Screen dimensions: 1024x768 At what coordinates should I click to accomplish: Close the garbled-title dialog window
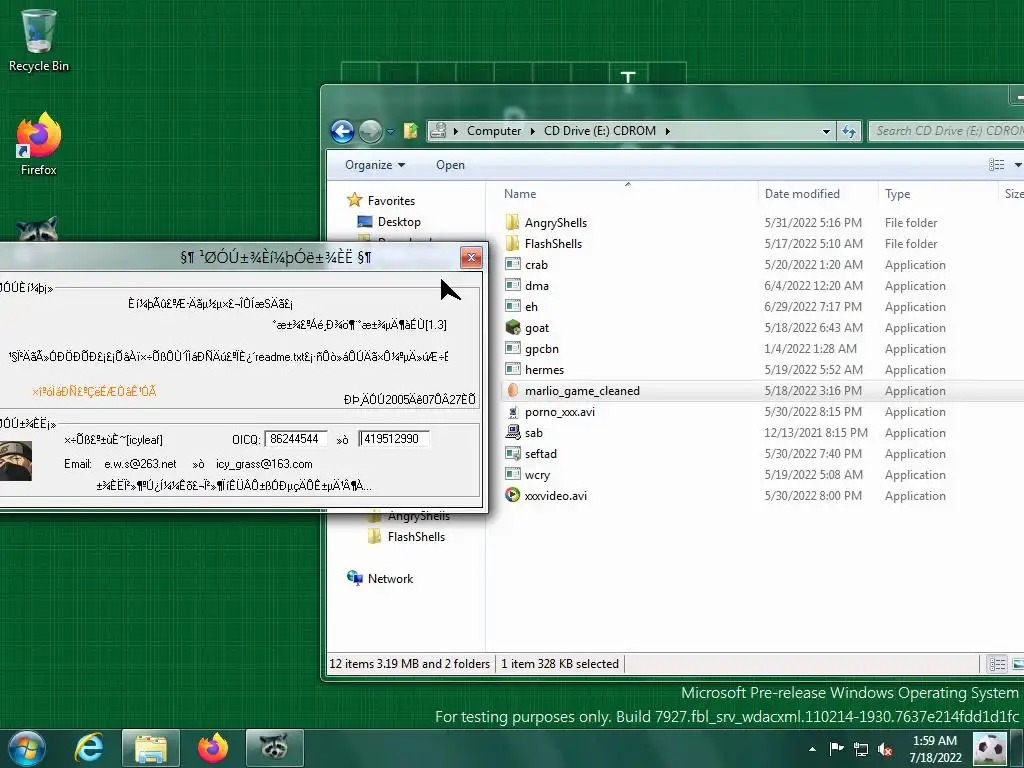[471, 257]
